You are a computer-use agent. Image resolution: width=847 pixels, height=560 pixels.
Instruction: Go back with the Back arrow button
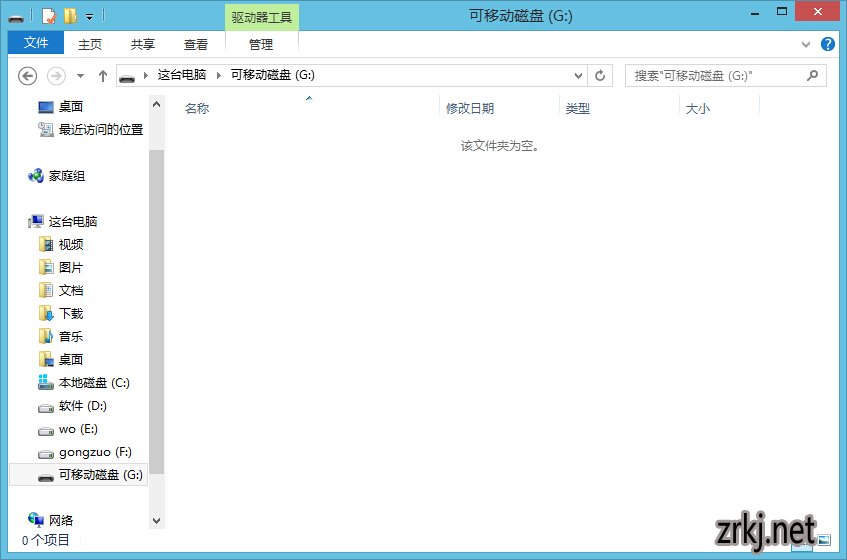[28, 76]
